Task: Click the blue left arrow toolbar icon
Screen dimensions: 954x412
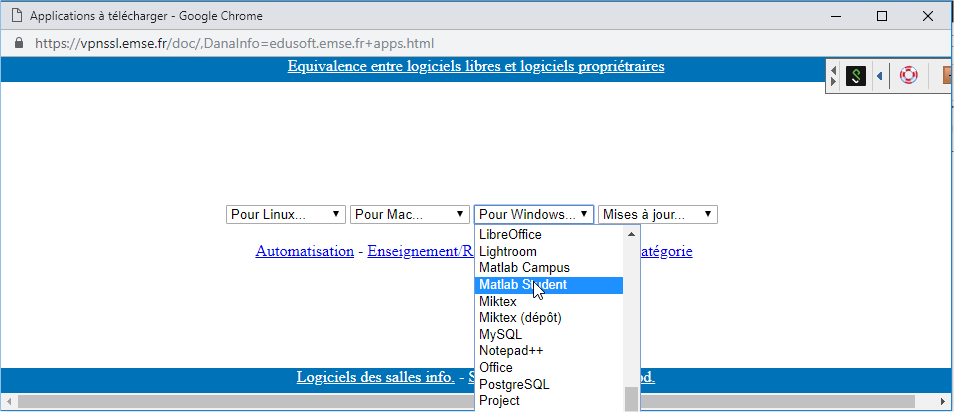Action: [x=879, y=76]
